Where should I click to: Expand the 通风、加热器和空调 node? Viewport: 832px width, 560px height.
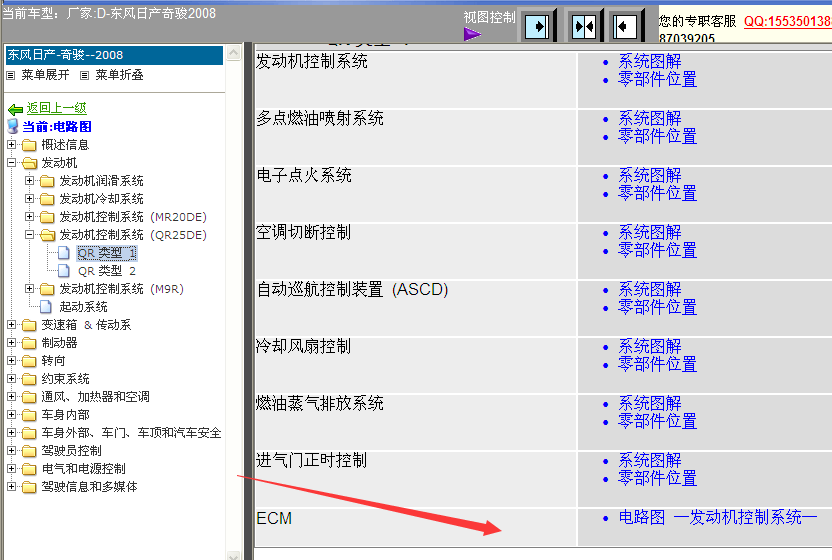tap(11, 397)
